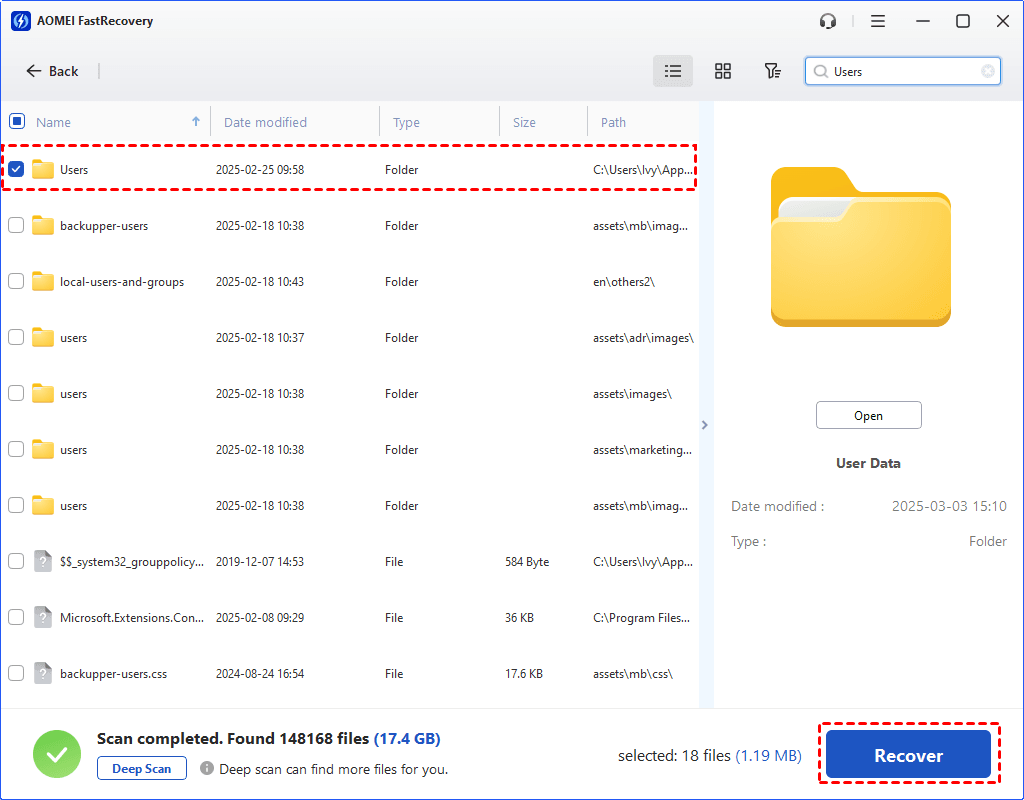Click the file icon for backupper-users.css

click(x=42, y=673)
